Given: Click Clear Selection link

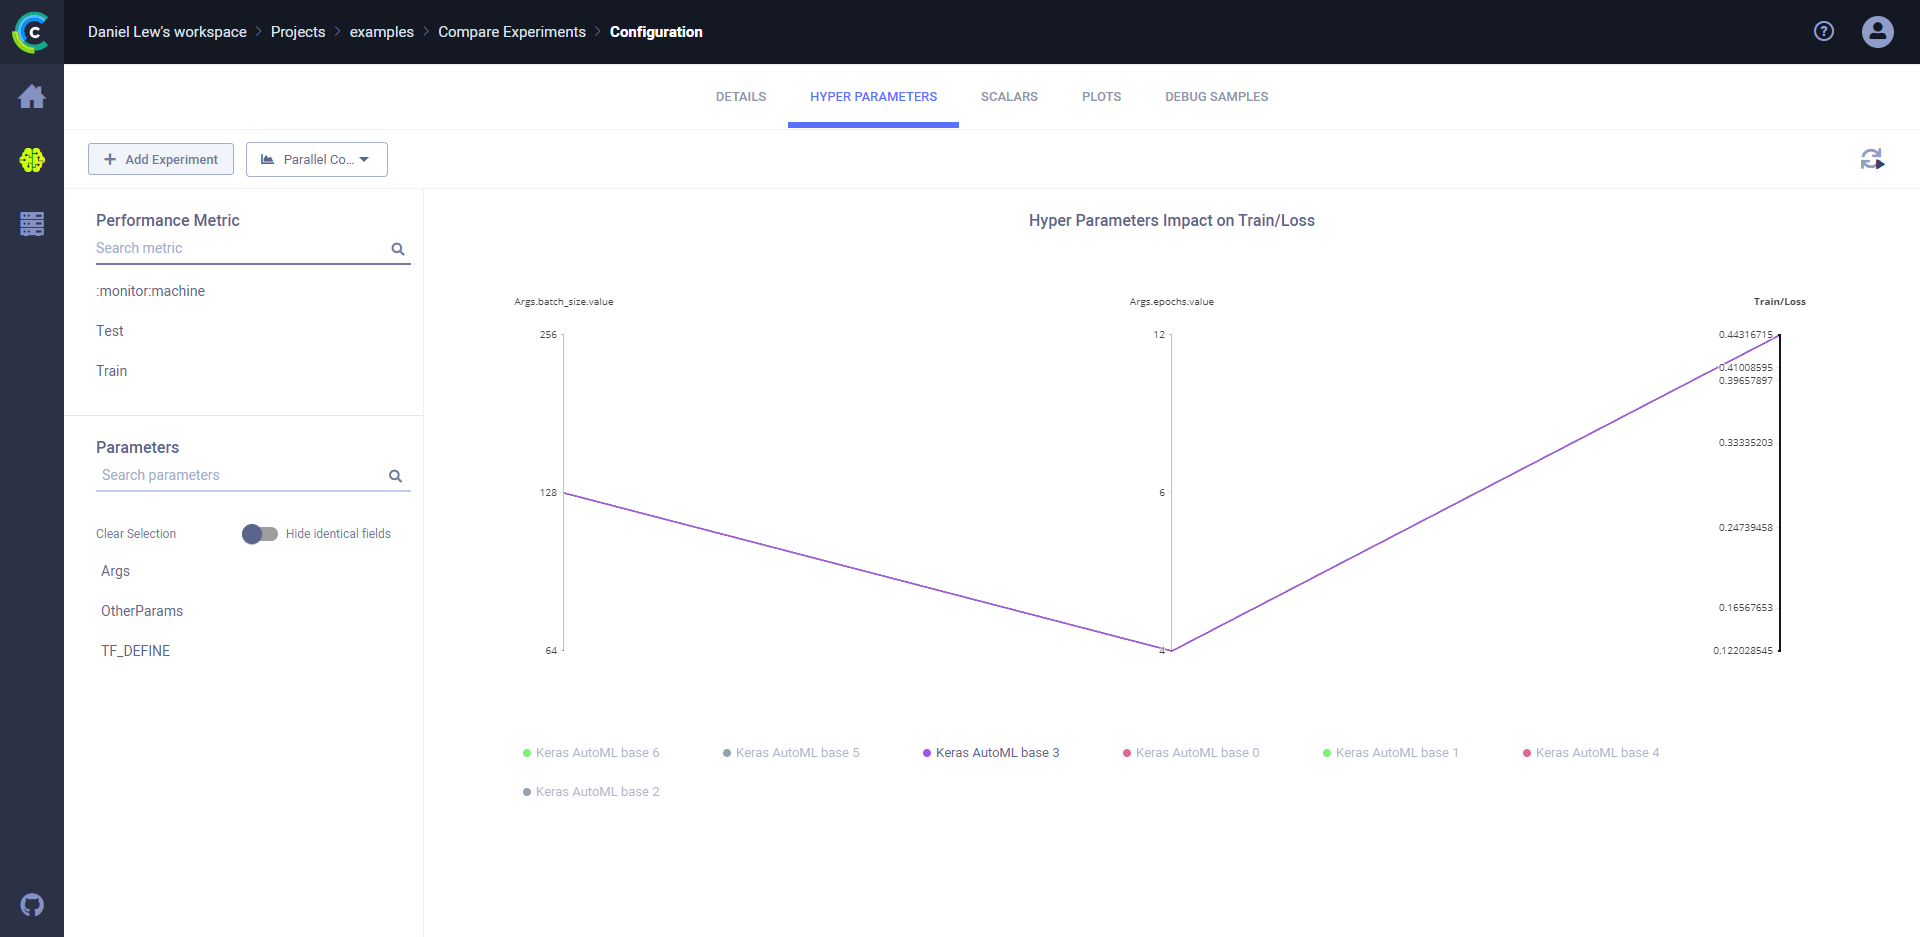Looking at the screenshot, I should pos(136,534).
